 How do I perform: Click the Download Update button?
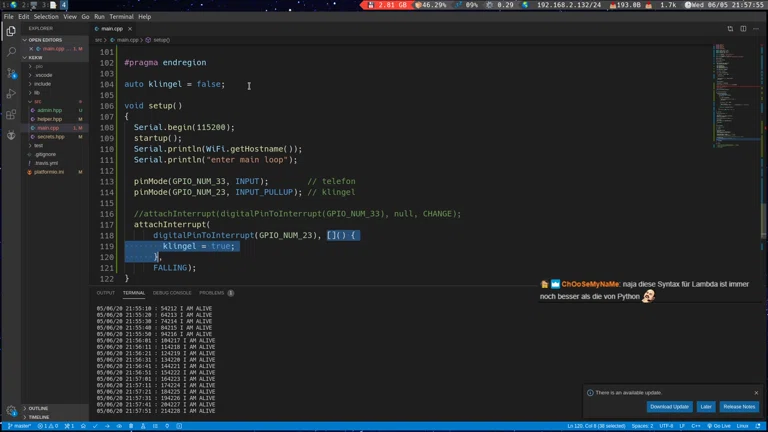tap(669, 407)
